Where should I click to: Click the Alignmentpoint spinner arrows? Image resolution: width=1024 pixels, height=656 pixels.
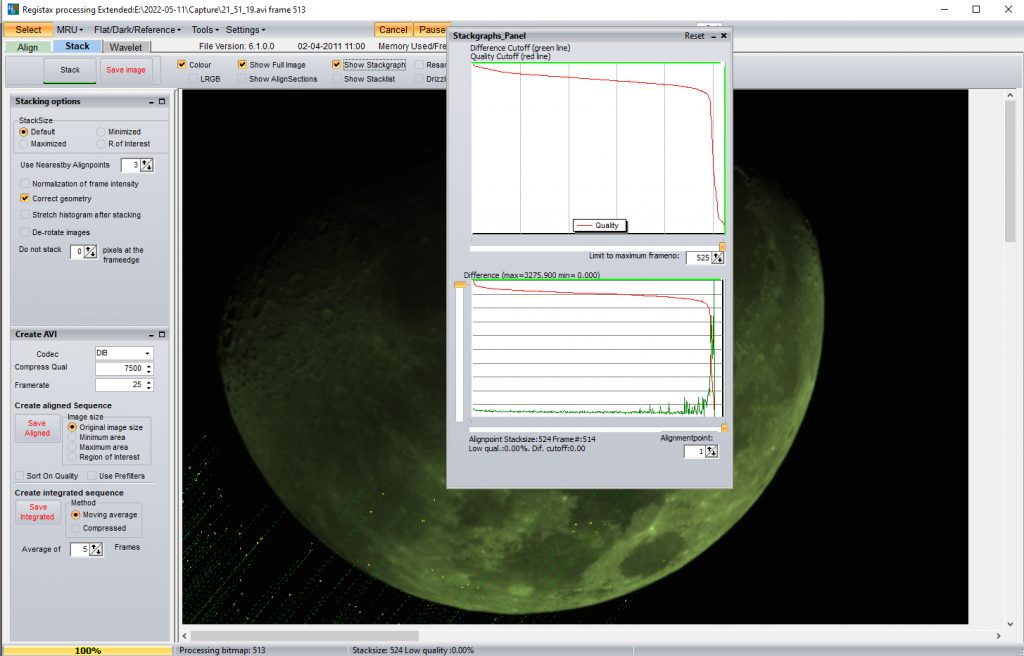711,452
